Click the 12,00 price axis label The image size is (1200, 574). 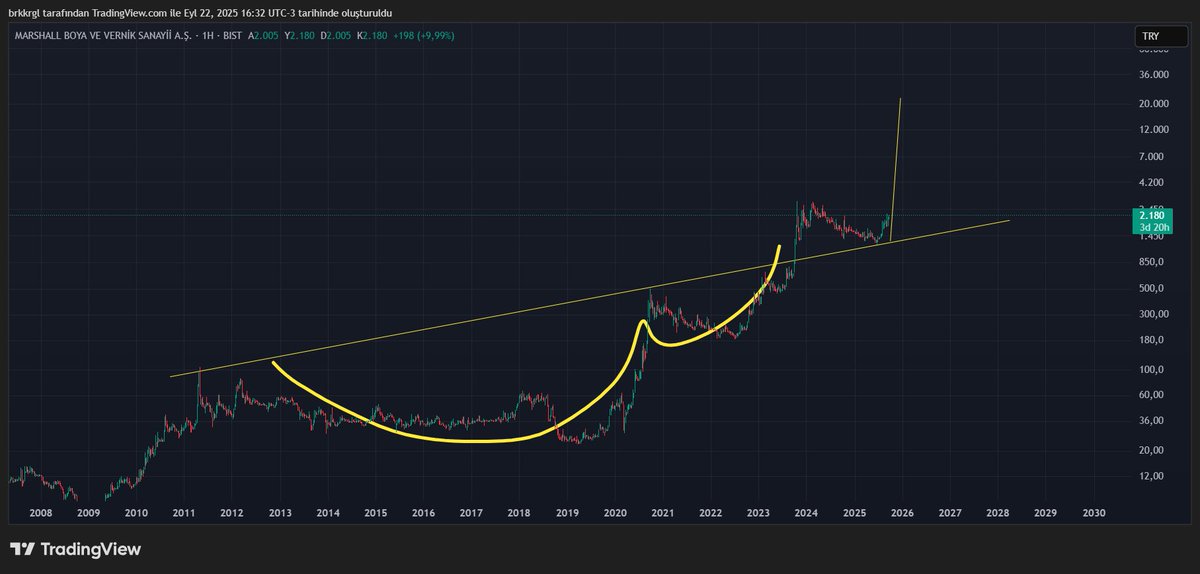(x=1153, y=476)
